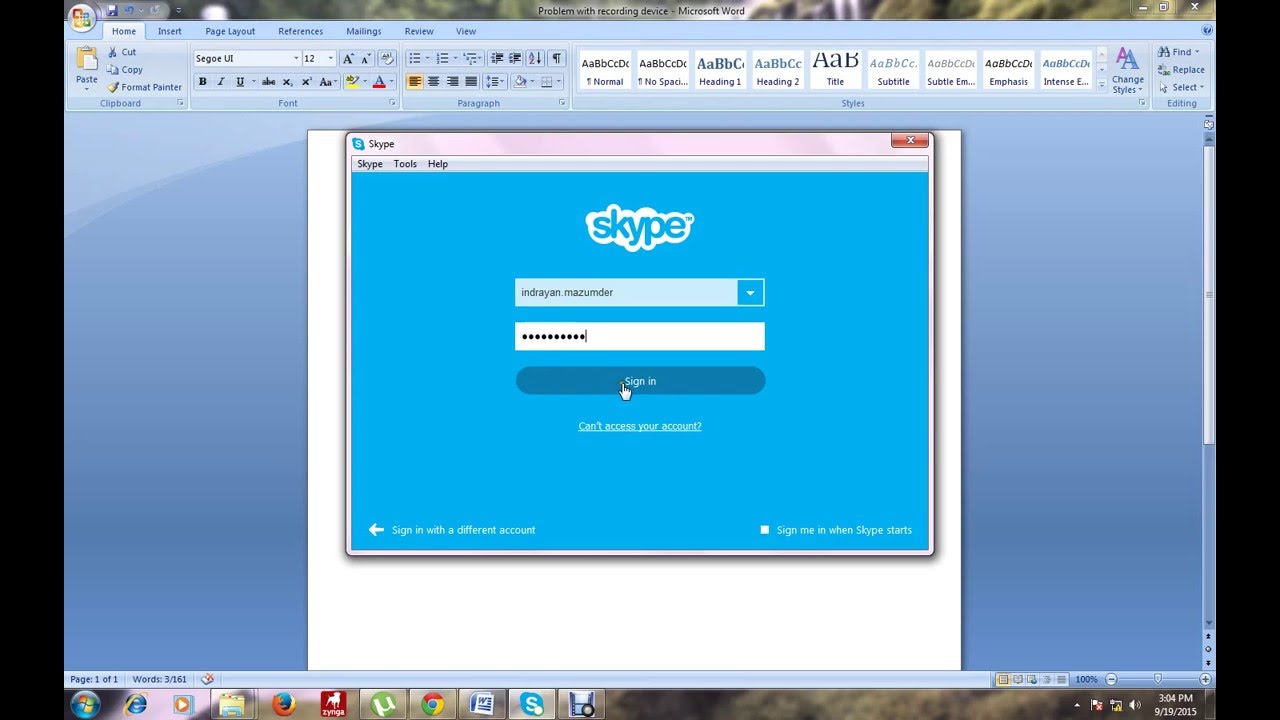Apply Superscript formatting
Viewport: 1280px width, 720px height.
(306, 82)
